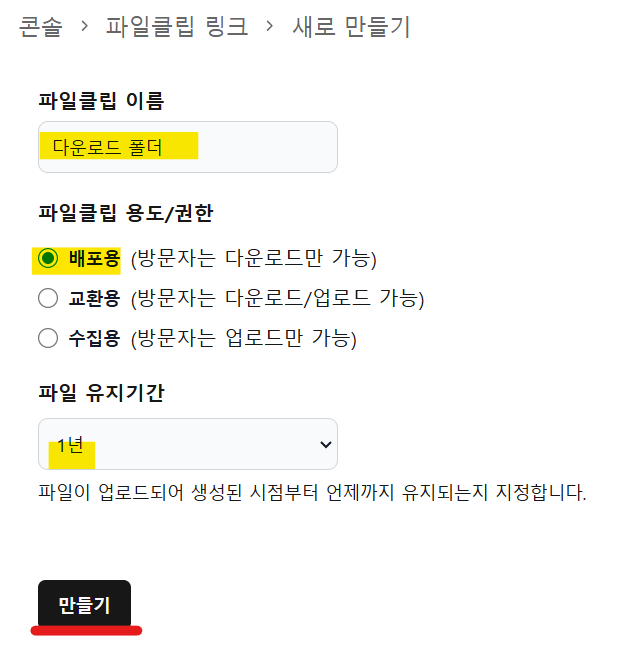This screenshot has height=655, width=636.
Task: Open the 파일 유지기간 dropdown showing 1년
Action: pyautogui.click(x=187, y=444)
